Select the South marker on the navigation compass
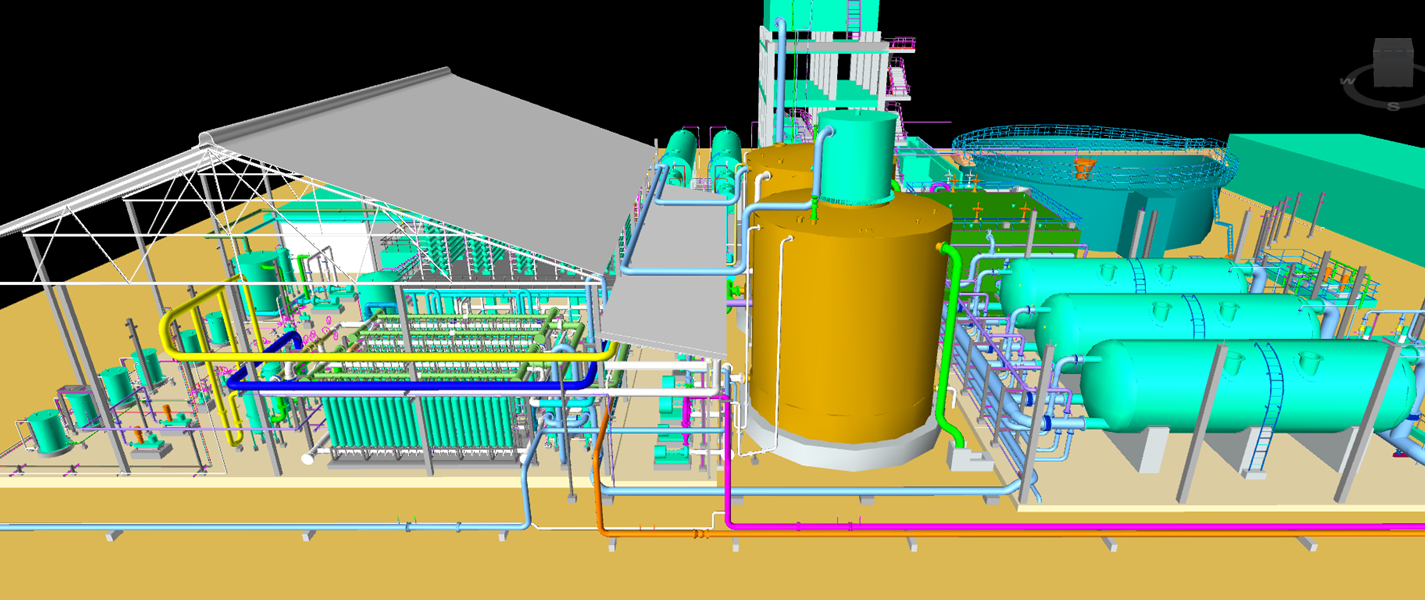The image size is (1425, 600). click(1393, 105)
